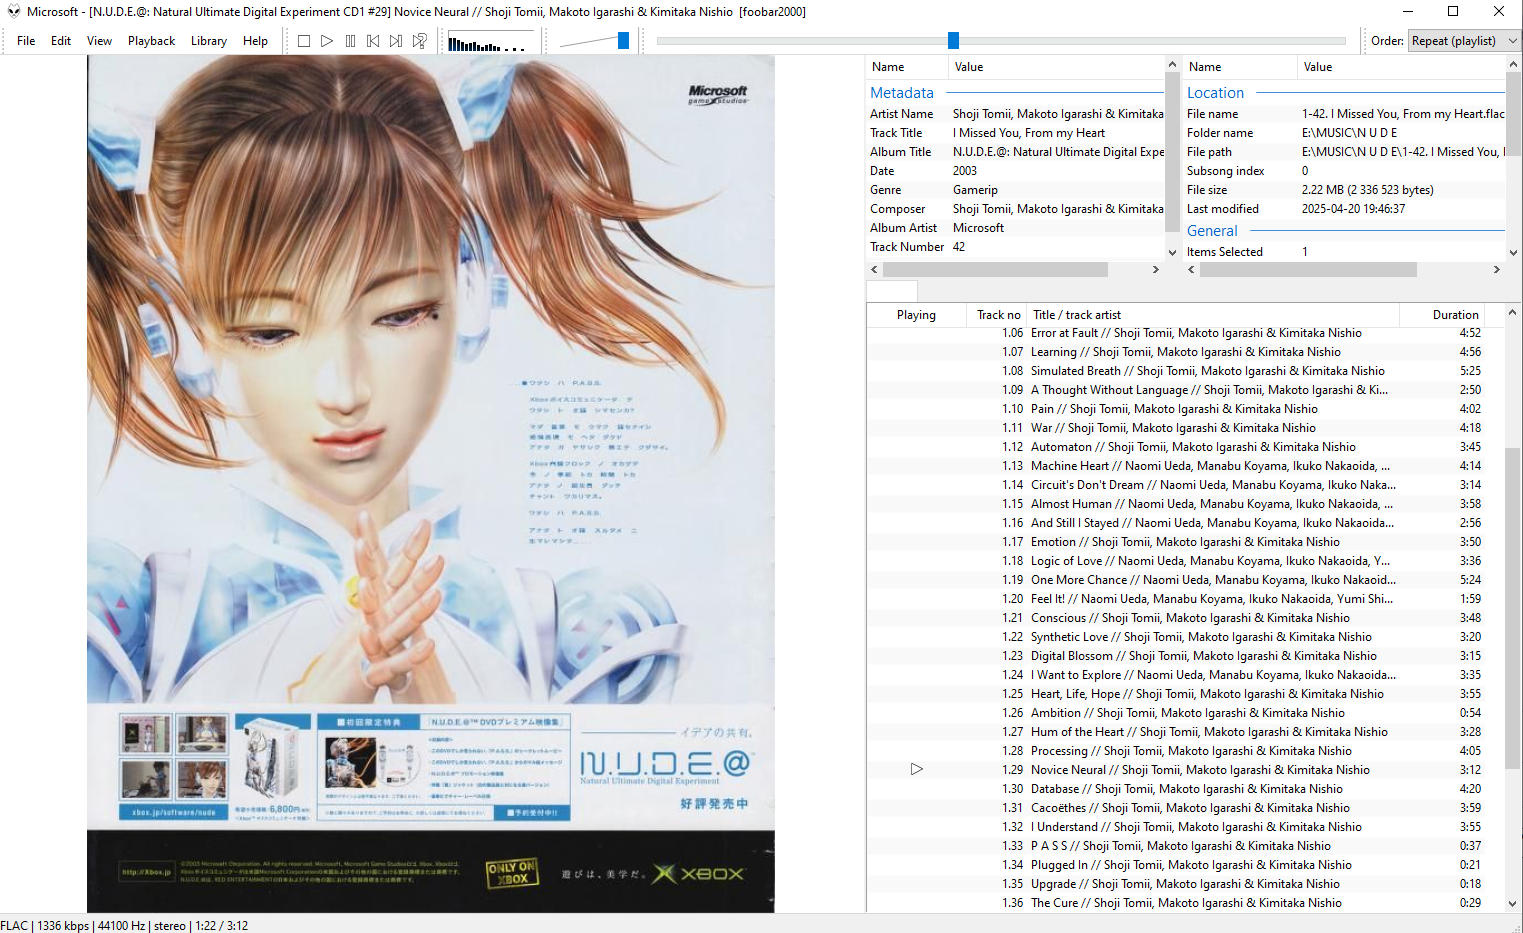
Task: Click the Genre value Gamerip
Action: (x=975, y=190)
